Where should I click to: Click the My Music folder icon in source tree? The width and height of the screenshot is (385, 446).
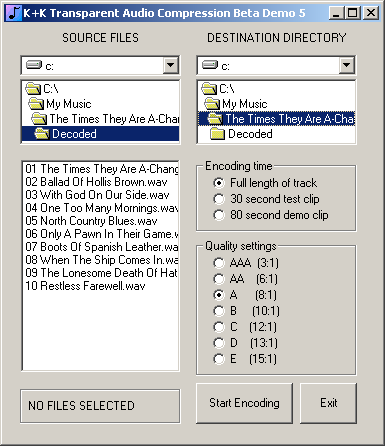36,104
